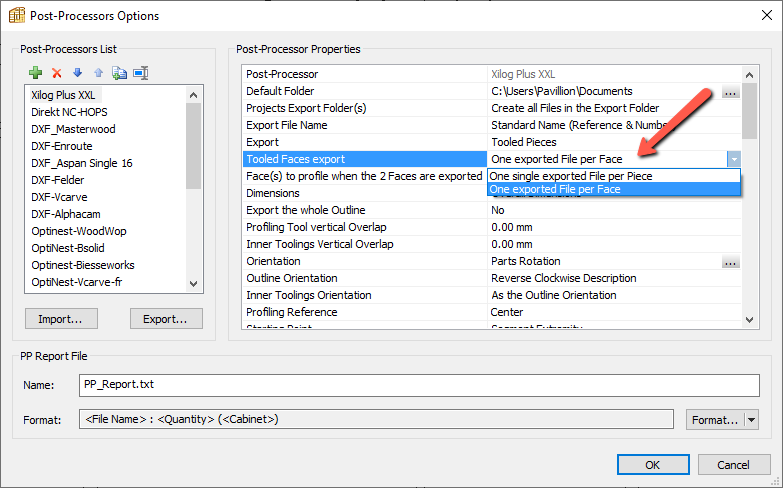The height and width of the screenshot is (488, 783).
Task: Select DXF-Alphacam post-processor
Action: coord(65,214)
